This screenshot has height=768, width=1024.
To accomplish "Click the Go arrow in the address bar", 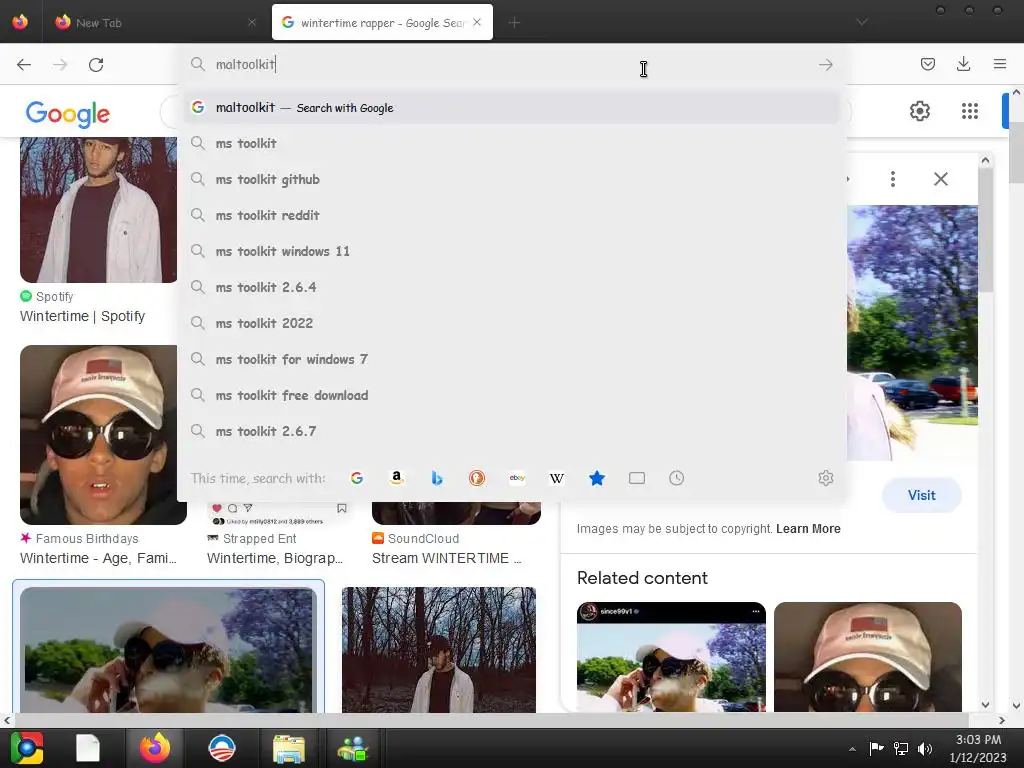I will tap(825, 65).
